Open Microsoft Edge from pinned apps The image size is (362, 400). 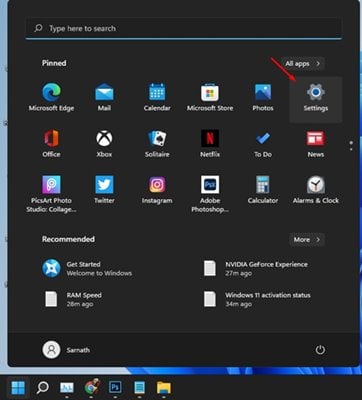tap(51, 97)
